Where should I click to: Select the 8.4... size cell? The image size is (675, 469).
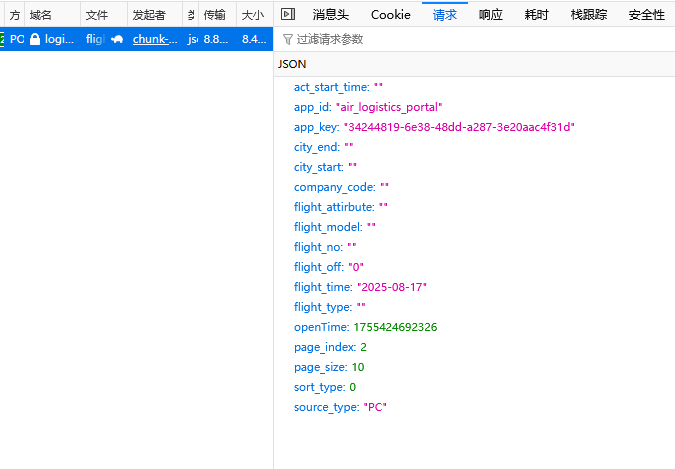pos(254,39)
